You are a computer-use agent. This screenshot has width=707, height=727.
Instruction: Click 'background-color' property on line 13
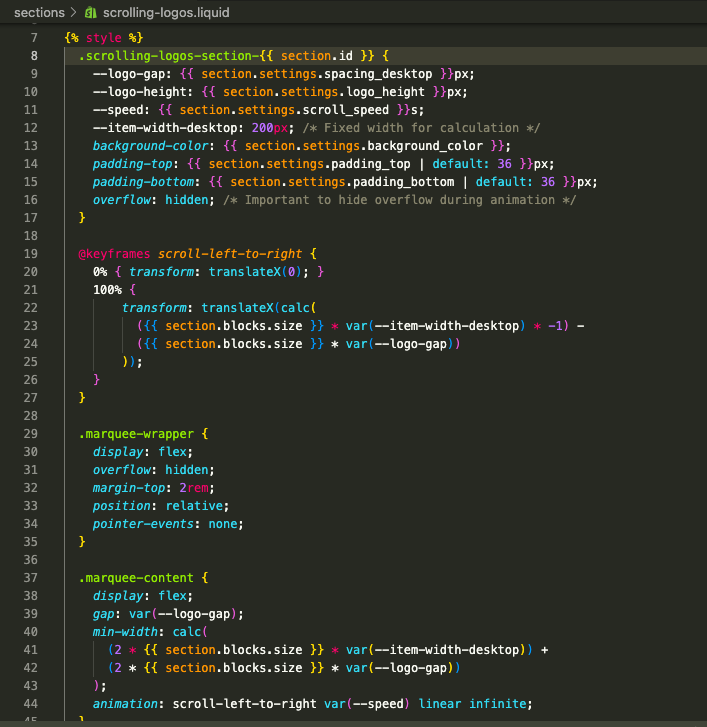tap(151, 146)
